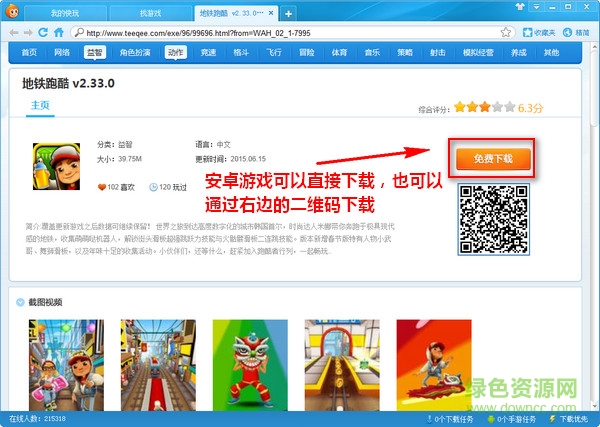Open the 格斗 category
Image resolution: width=600 pixels, height=427 pixels.
[241, 52]
